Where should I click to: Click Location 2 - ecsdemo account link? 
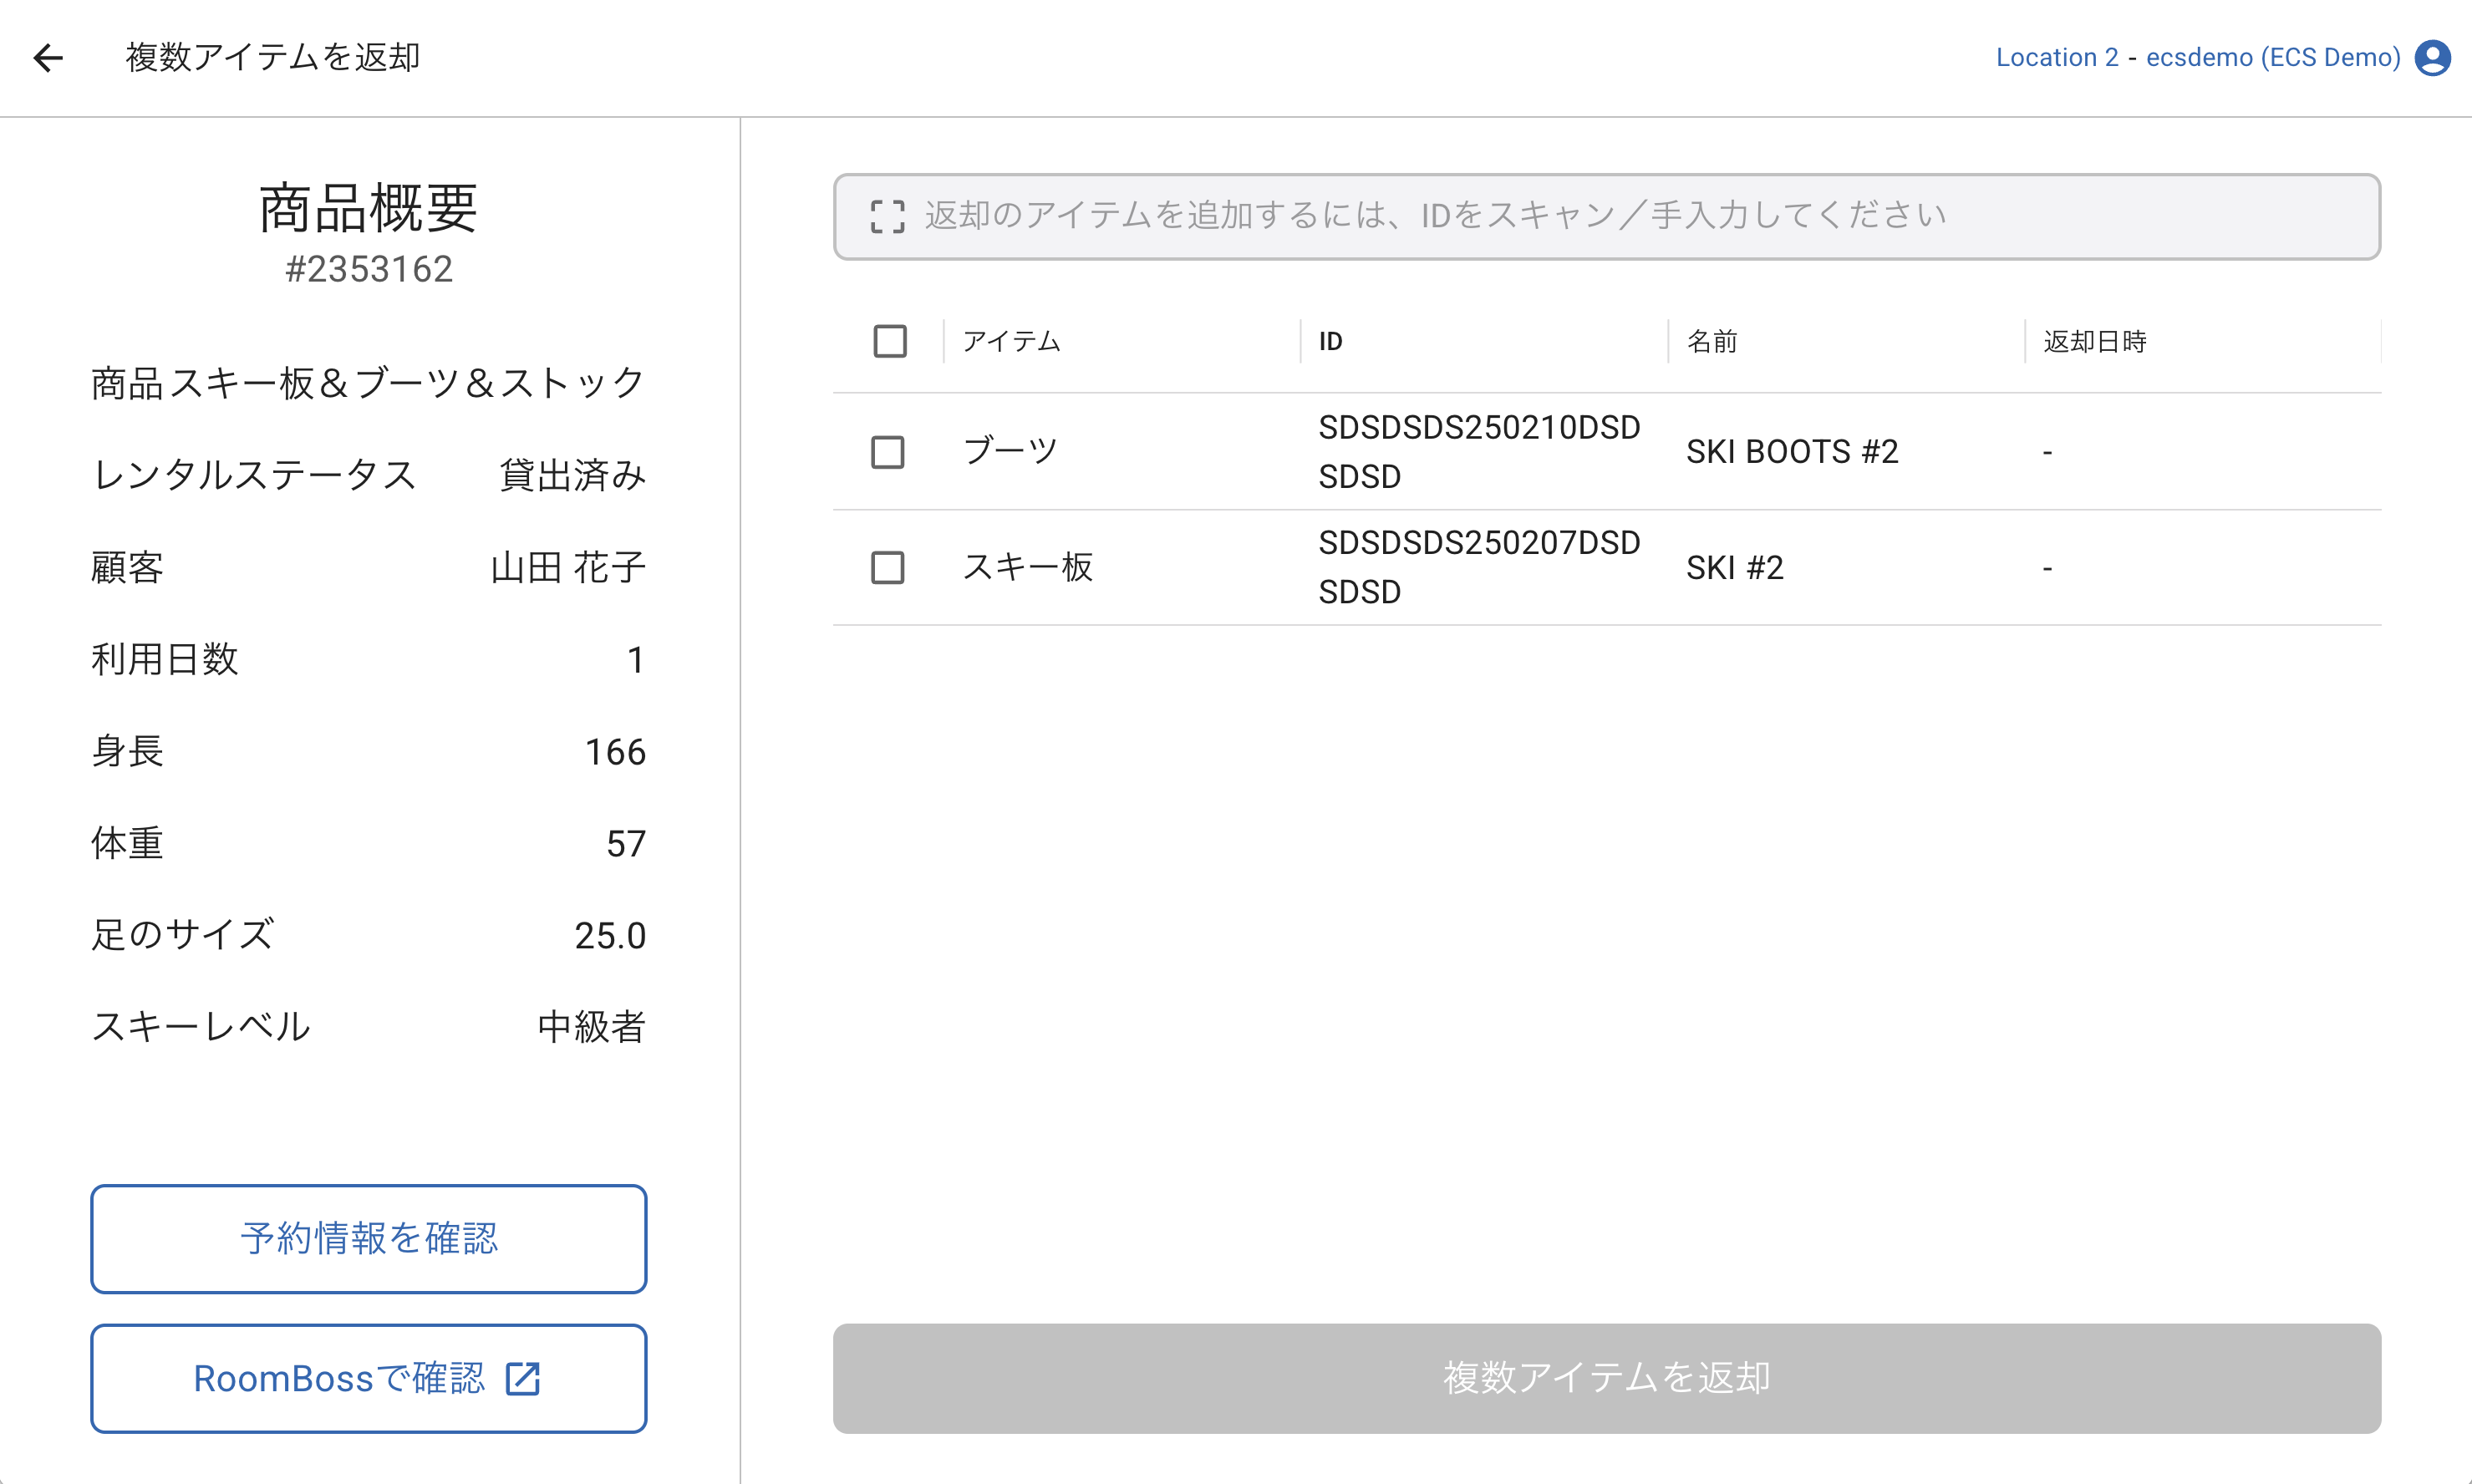(x=2197, y=58)
